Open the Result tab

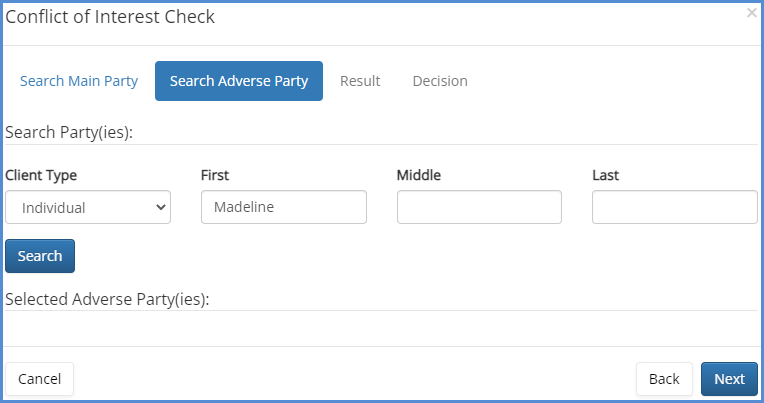[360, 81]
